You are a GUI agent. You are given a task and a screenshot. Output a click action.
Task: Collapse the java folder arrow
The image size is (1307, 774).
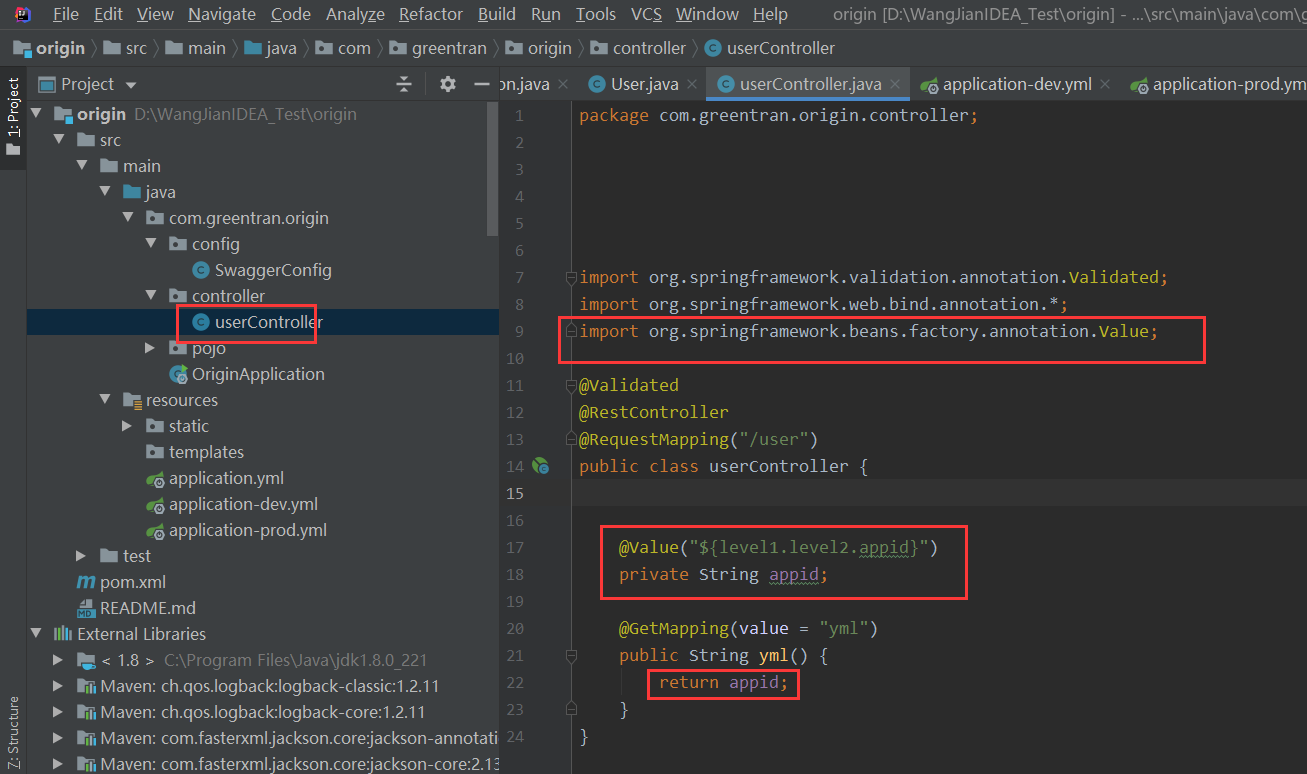(105, 191)
